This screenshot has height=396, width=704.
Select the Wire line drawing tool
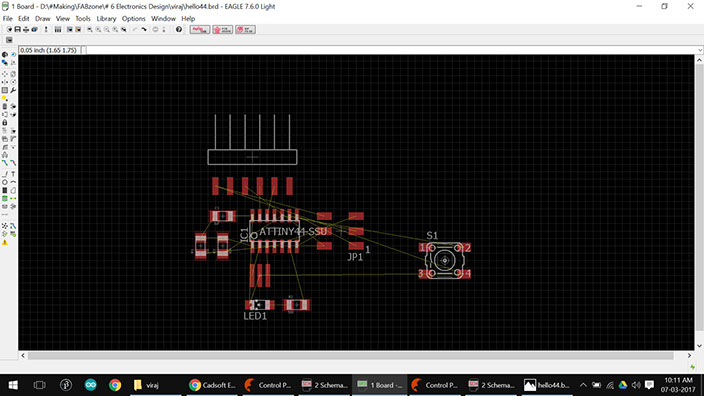5,174
